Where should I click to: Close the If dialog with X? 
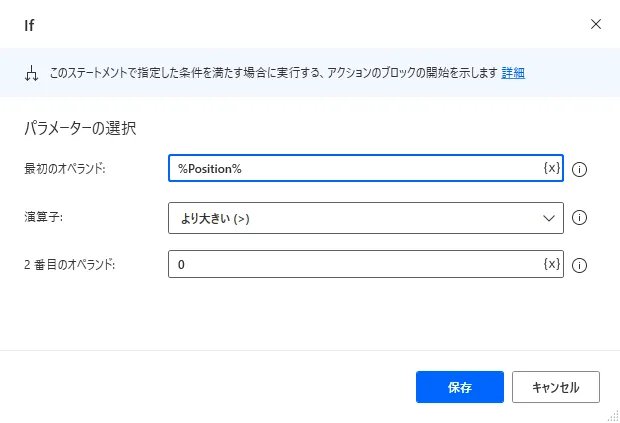(x=596, y=23)
